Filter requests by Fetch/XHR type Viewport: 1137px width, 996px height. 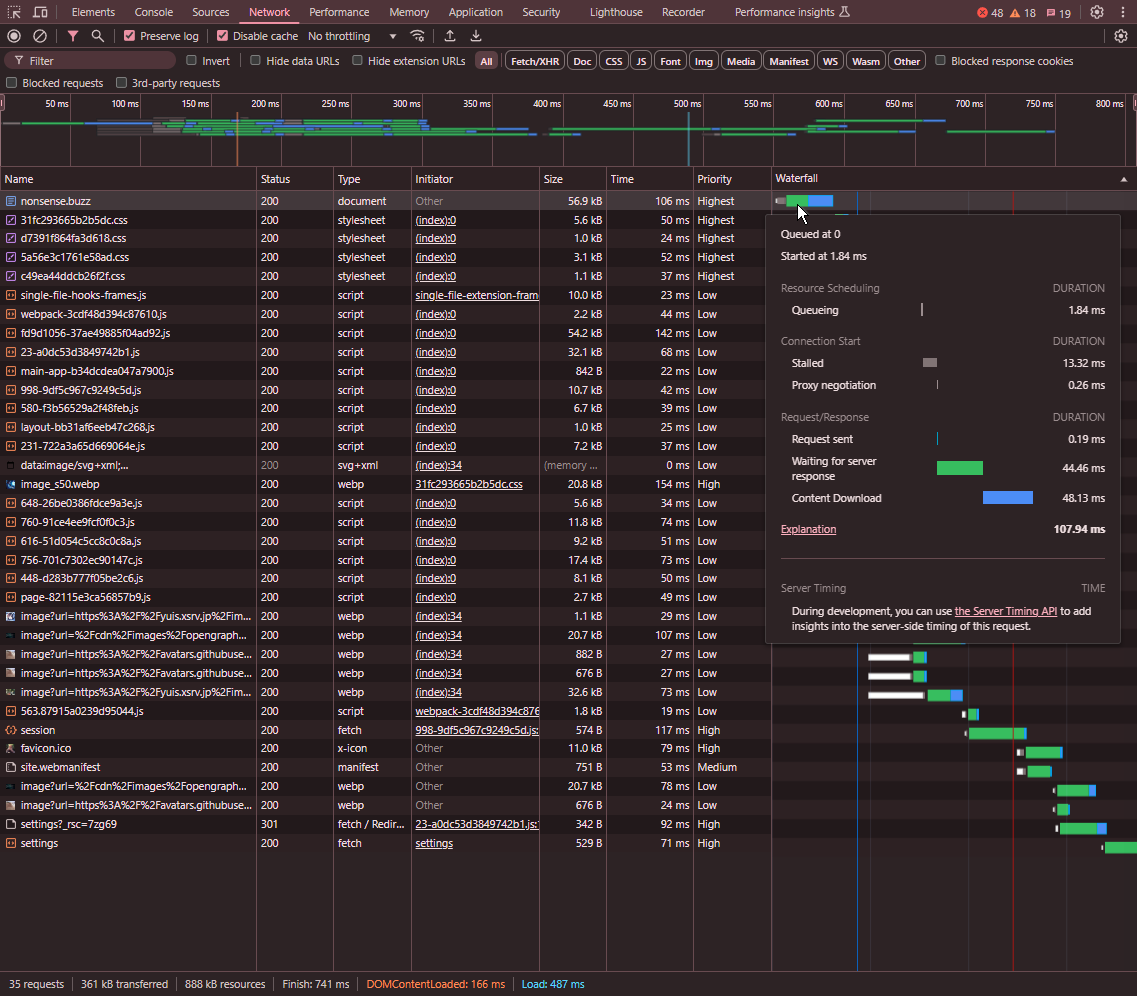click(x=535, y=61)
